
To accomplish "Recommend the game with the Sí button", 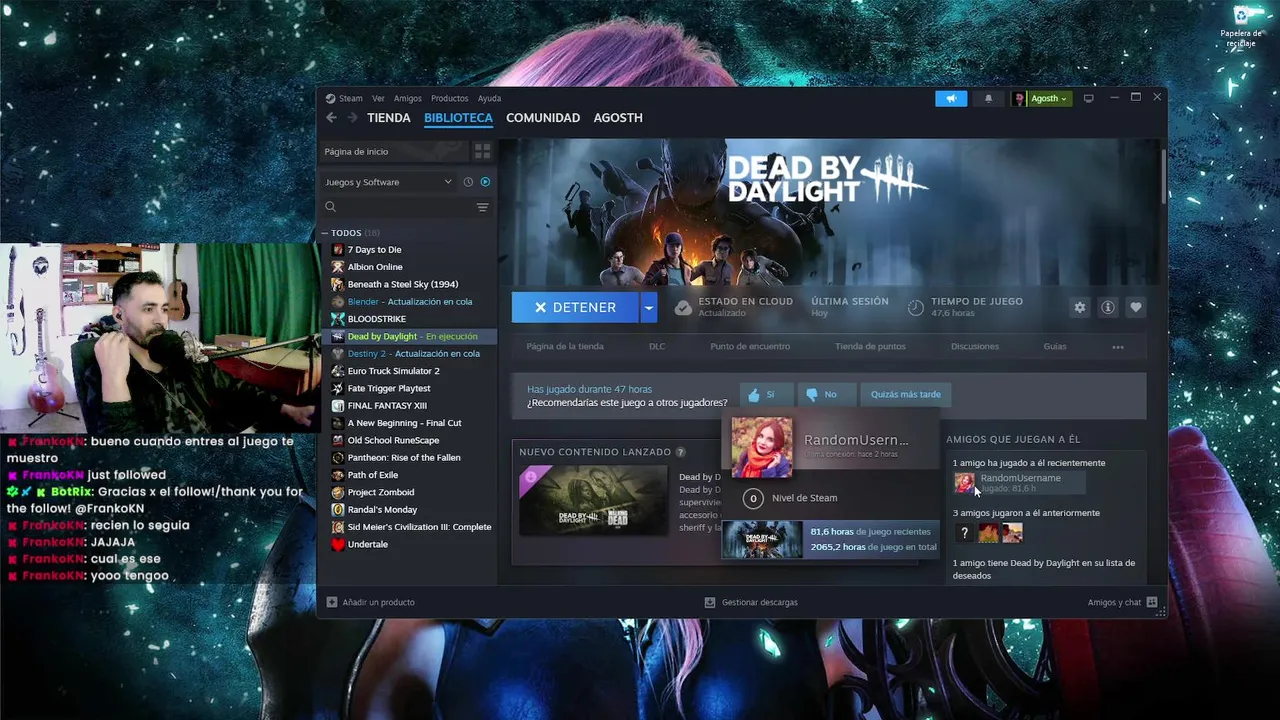I will point(766,394).
